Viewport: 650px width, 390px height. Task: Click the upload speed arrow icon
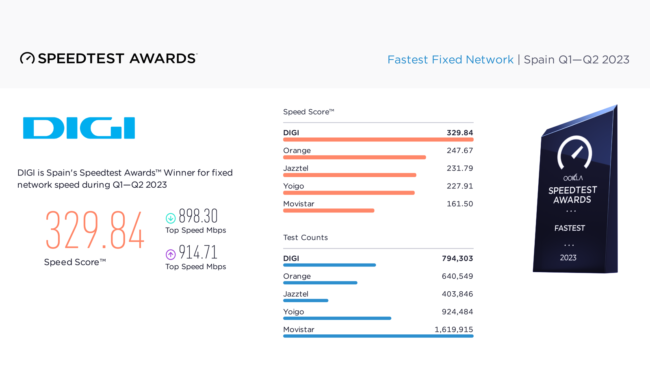click(170, 254)
